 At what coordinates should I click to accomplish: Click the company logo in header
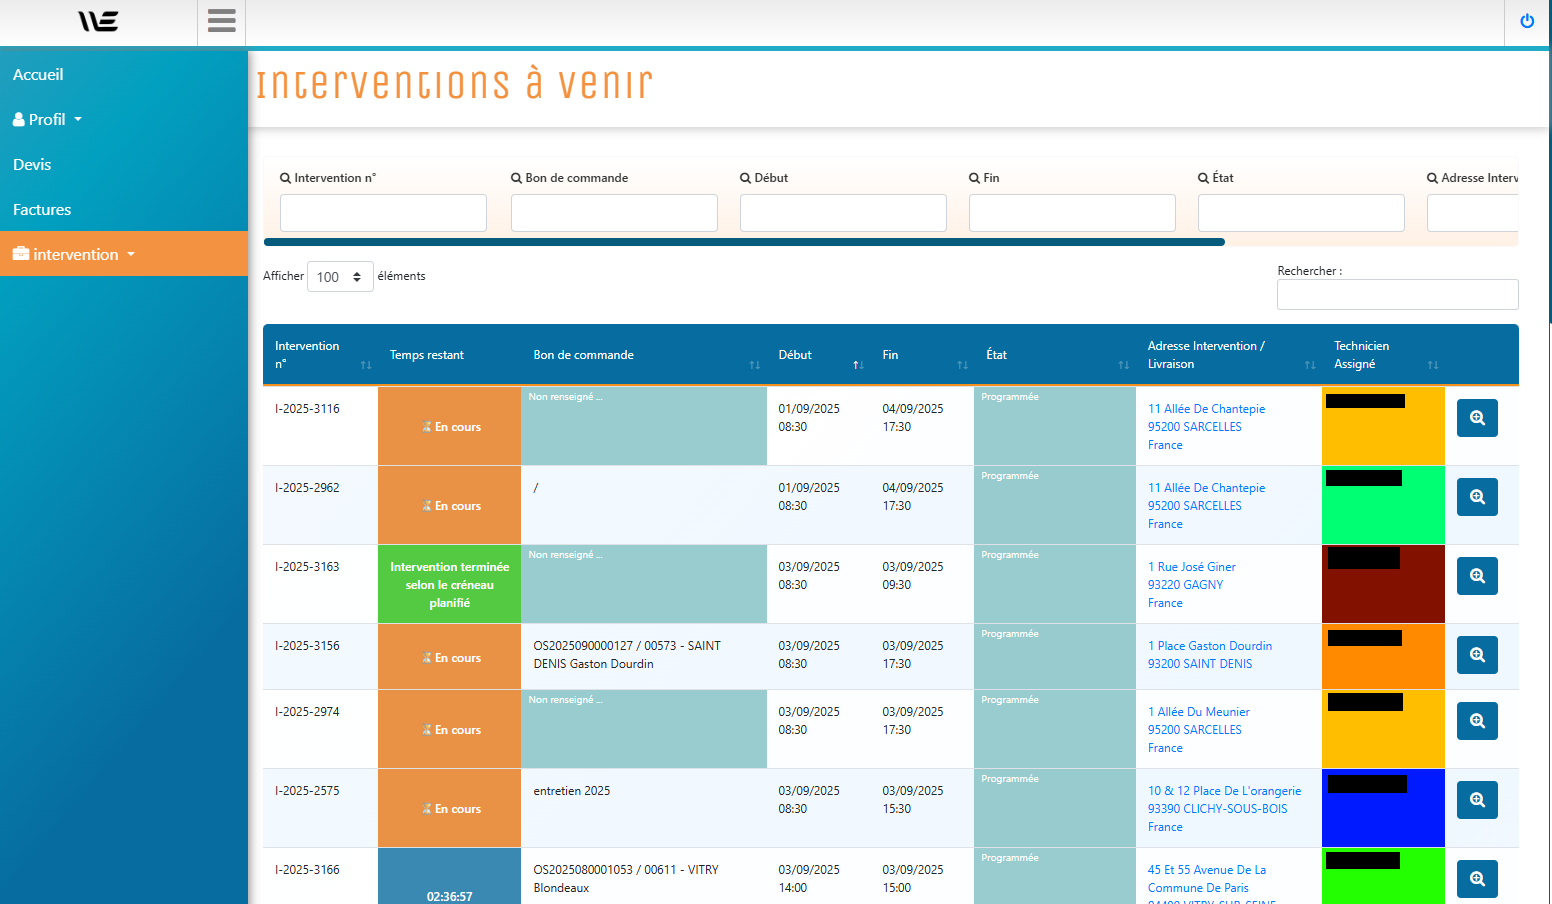[98, 21]
